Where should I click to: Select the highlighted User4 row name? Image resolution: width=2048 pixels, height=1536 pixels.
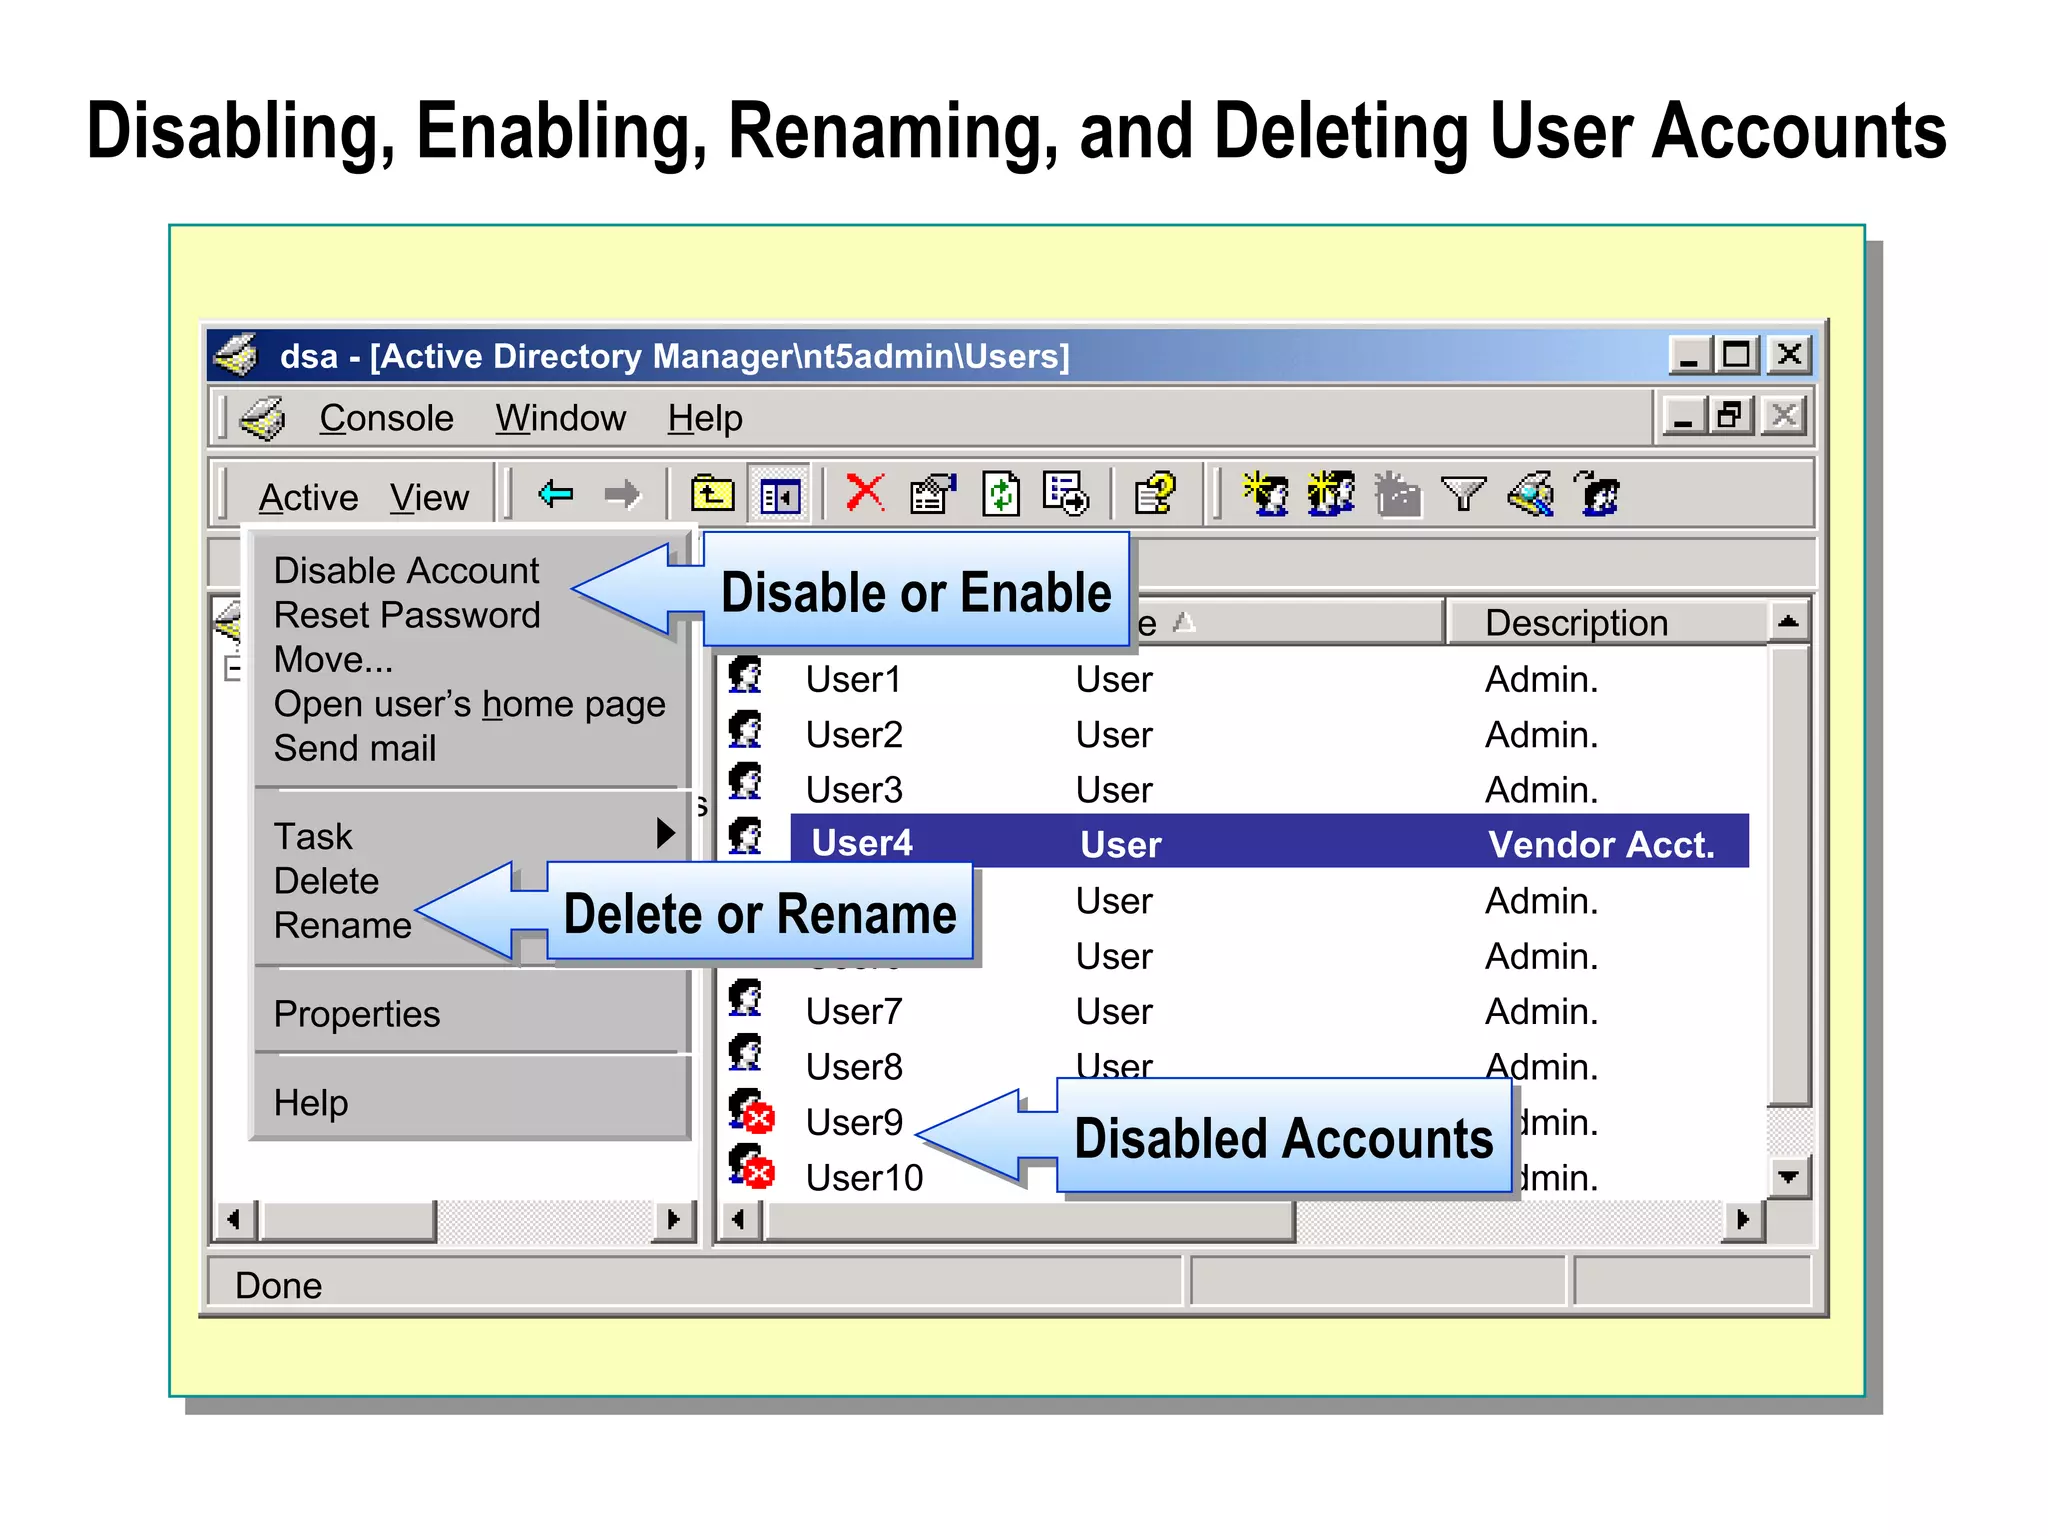[861, 843]
